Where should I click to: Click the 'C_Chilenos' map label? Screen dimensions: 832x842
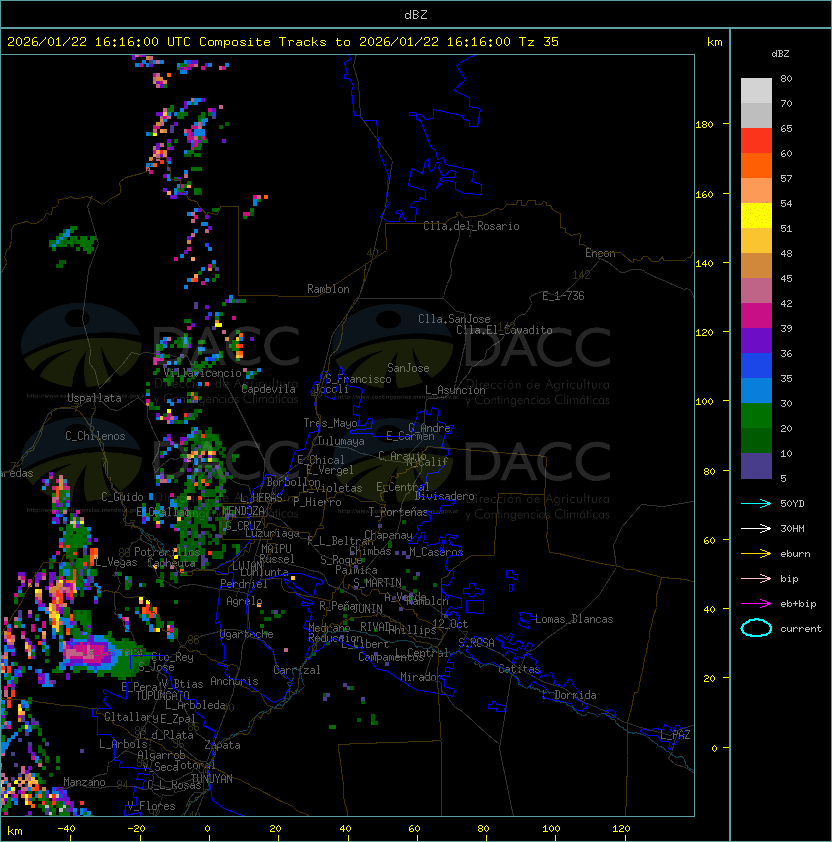coord(95,436)
